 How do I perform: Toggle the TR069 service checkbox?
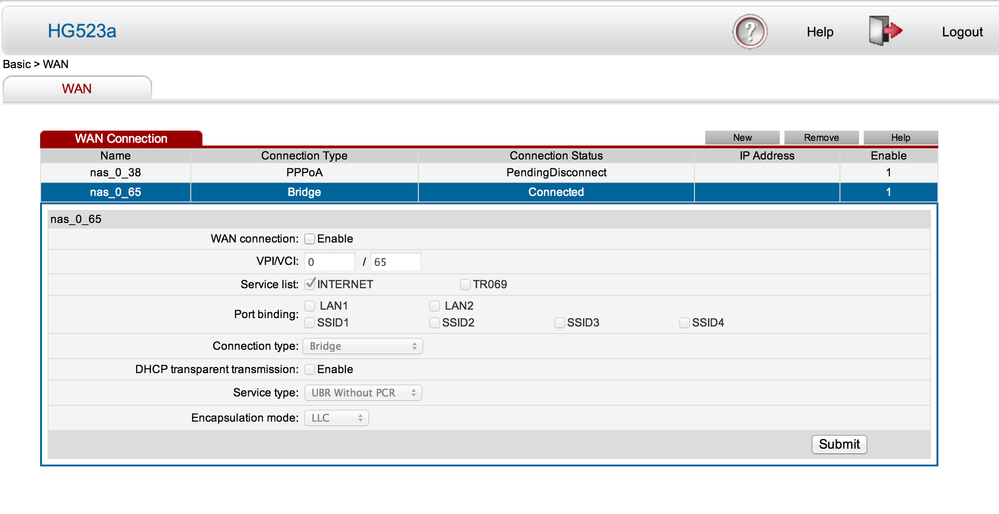466,285
